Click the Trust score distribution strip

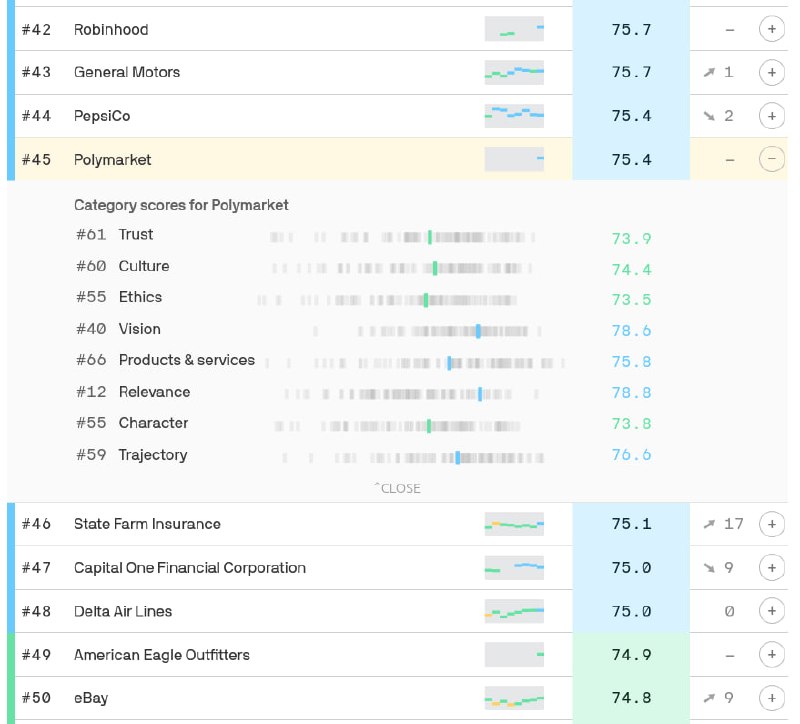point(403,237)
